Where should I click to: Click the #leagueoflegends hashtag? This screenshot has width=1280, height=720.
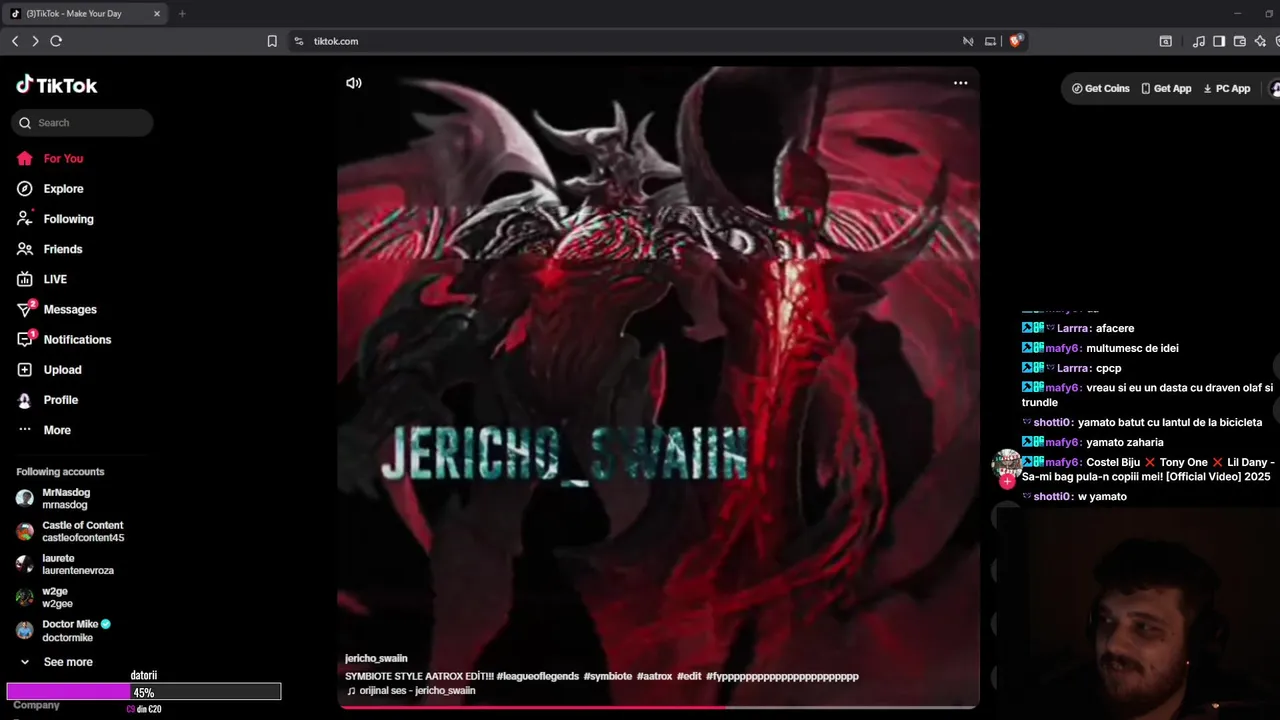click(537, 676)
